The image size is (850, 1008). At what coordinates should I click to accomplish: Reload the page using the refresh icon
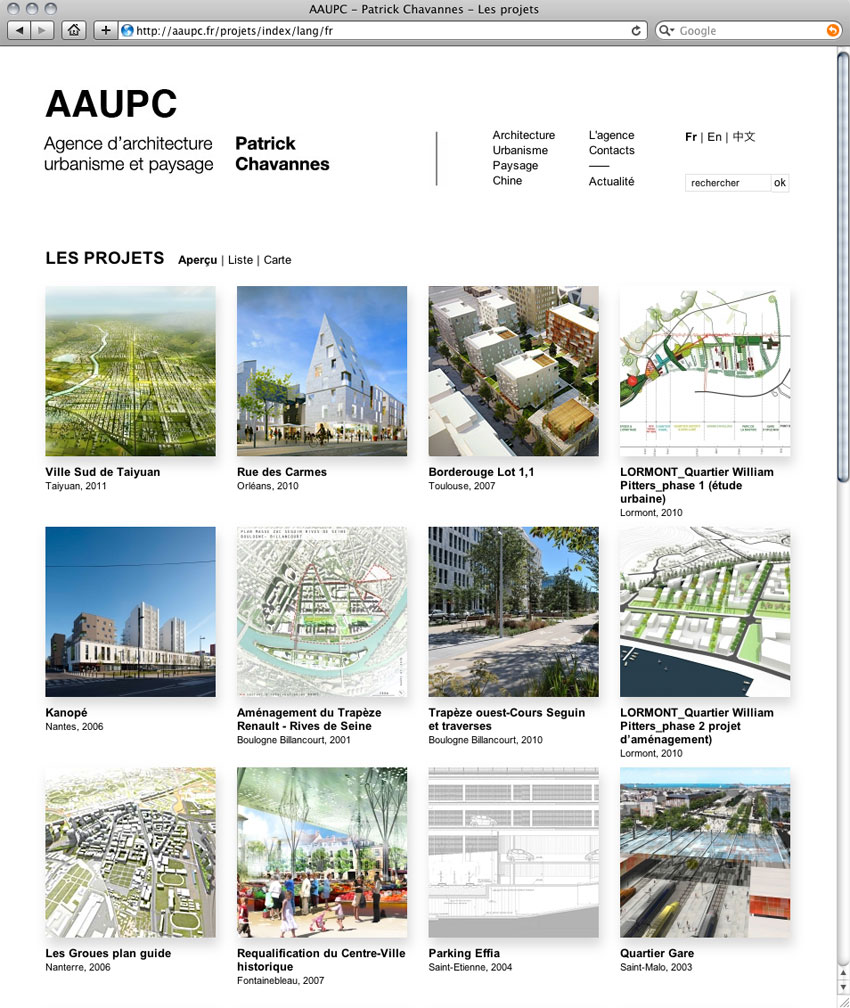coord(636,31)
